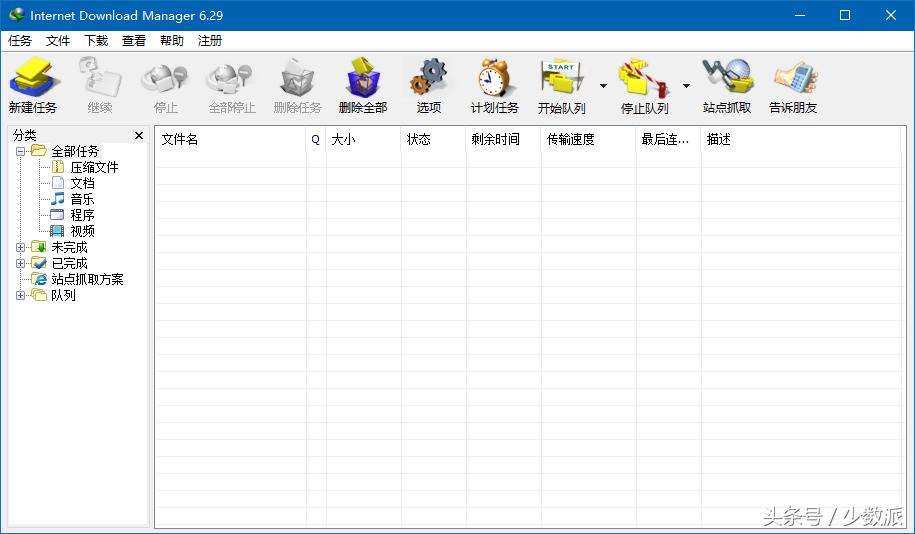Expand the 已完成 tree node
This screenshot has height=534, width=915.
[21, 263]
